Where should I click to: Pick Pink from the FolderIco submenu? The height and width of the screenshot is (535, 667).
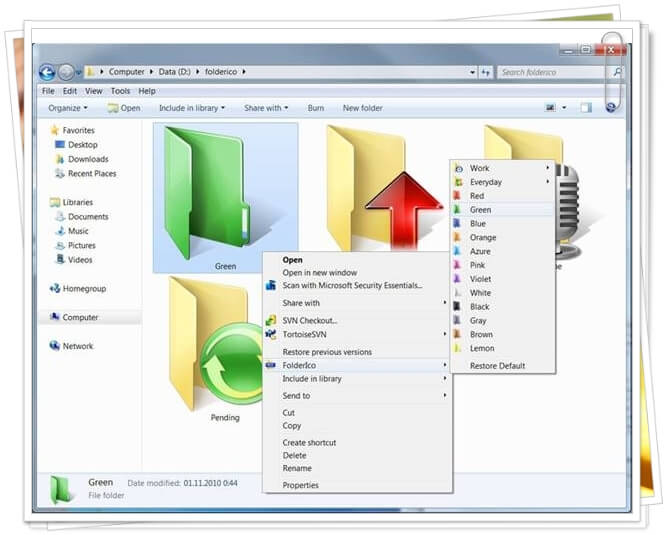(x=503, y=265)
